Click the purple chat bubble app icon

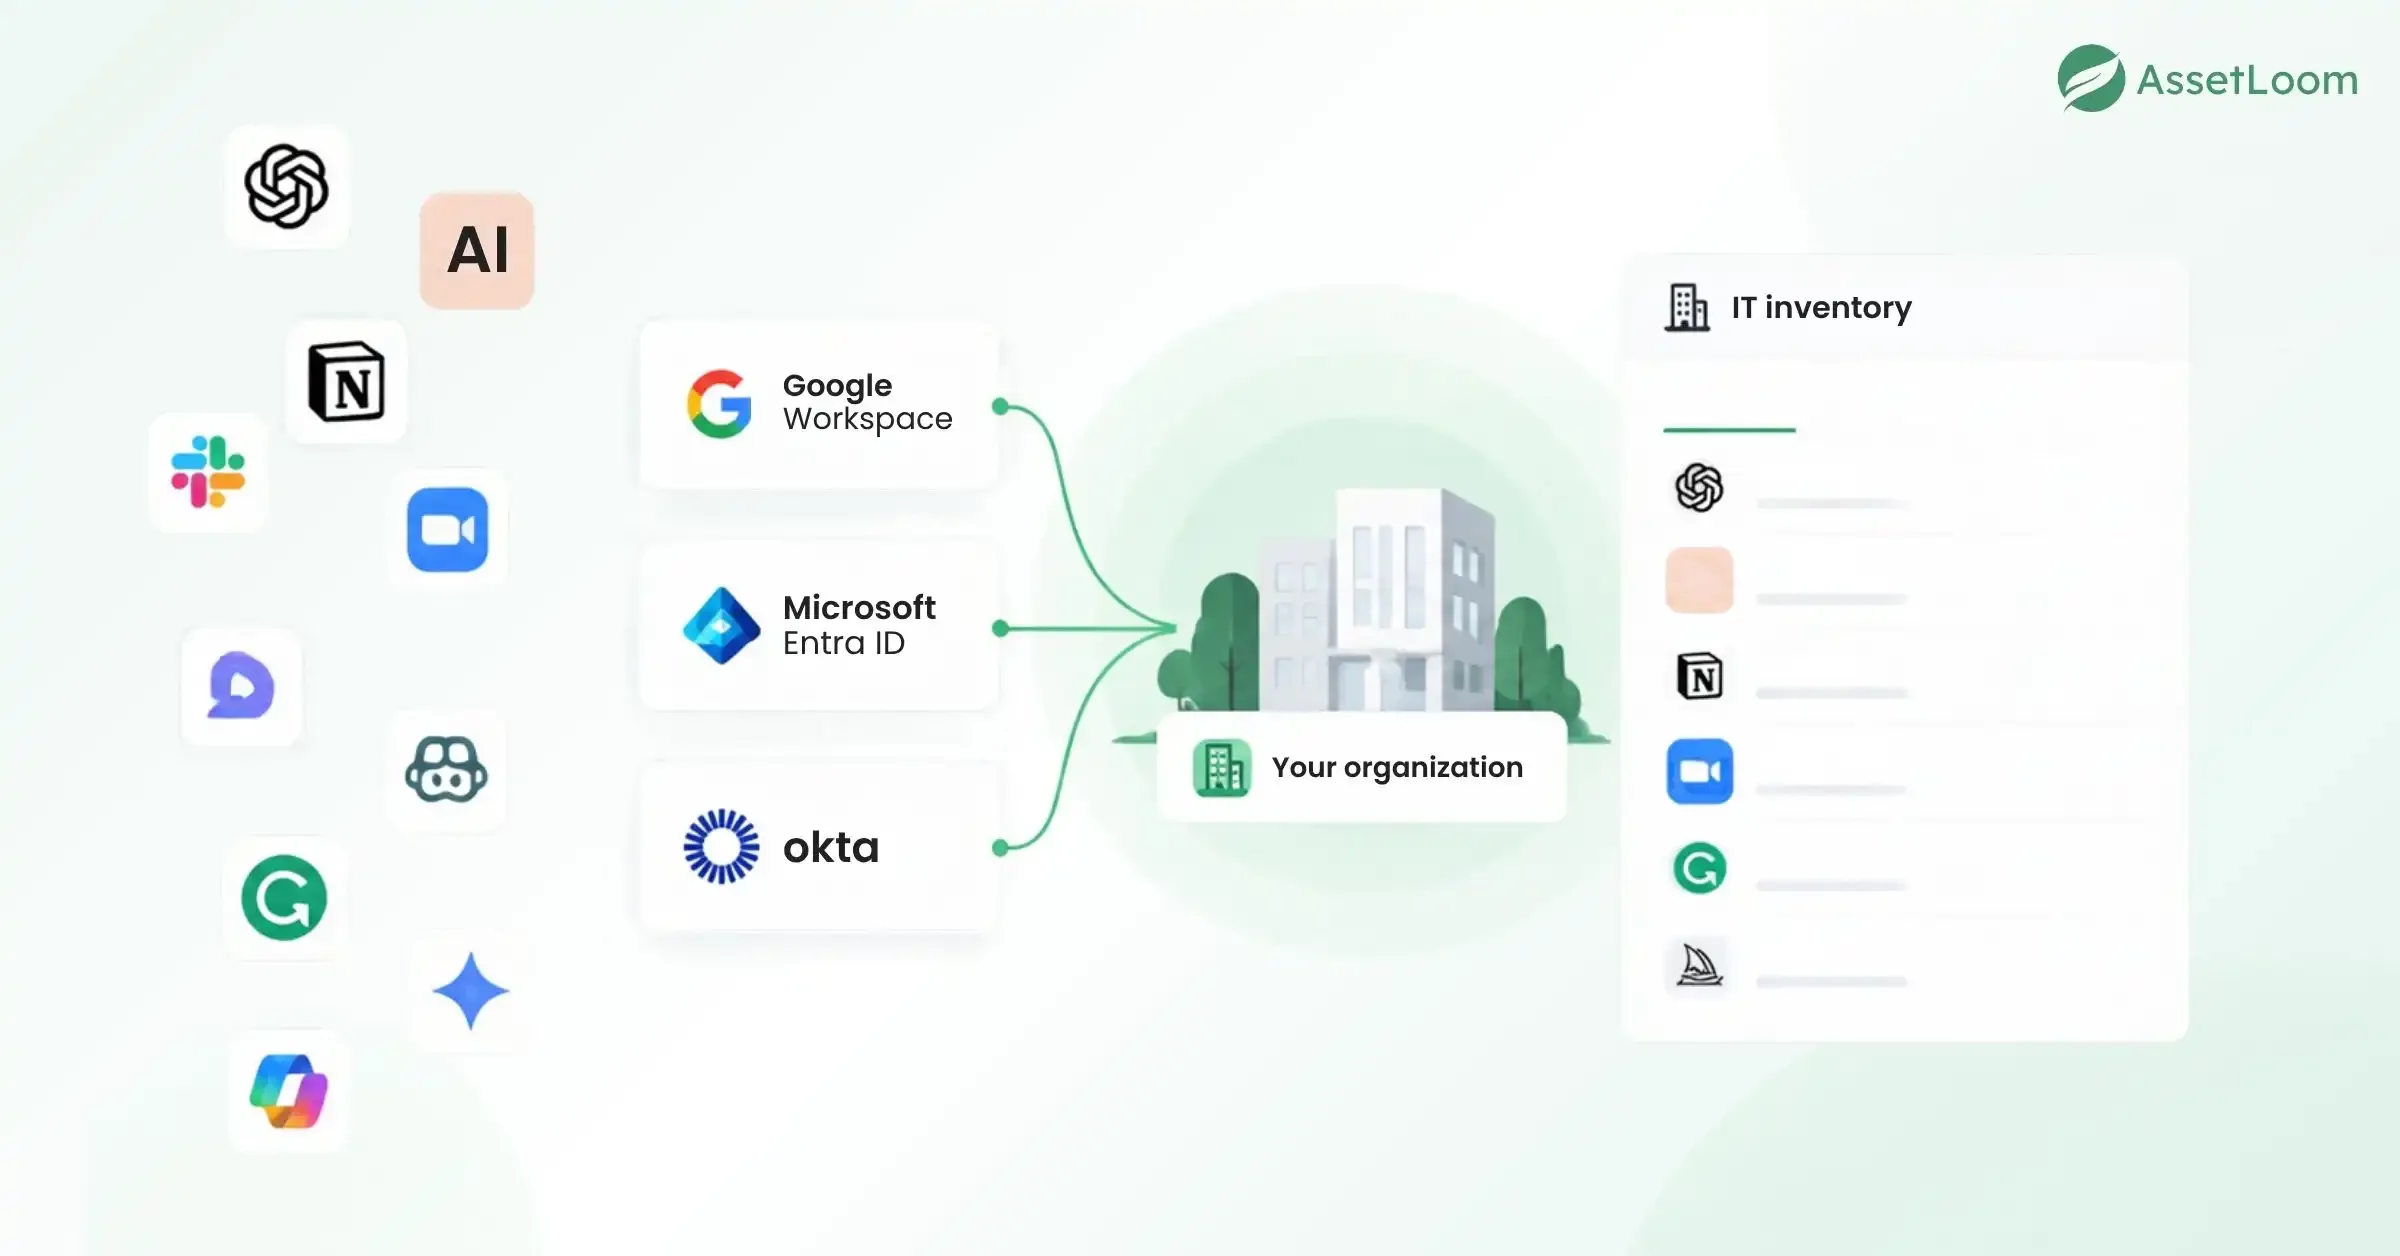click(x=241, y=686)
